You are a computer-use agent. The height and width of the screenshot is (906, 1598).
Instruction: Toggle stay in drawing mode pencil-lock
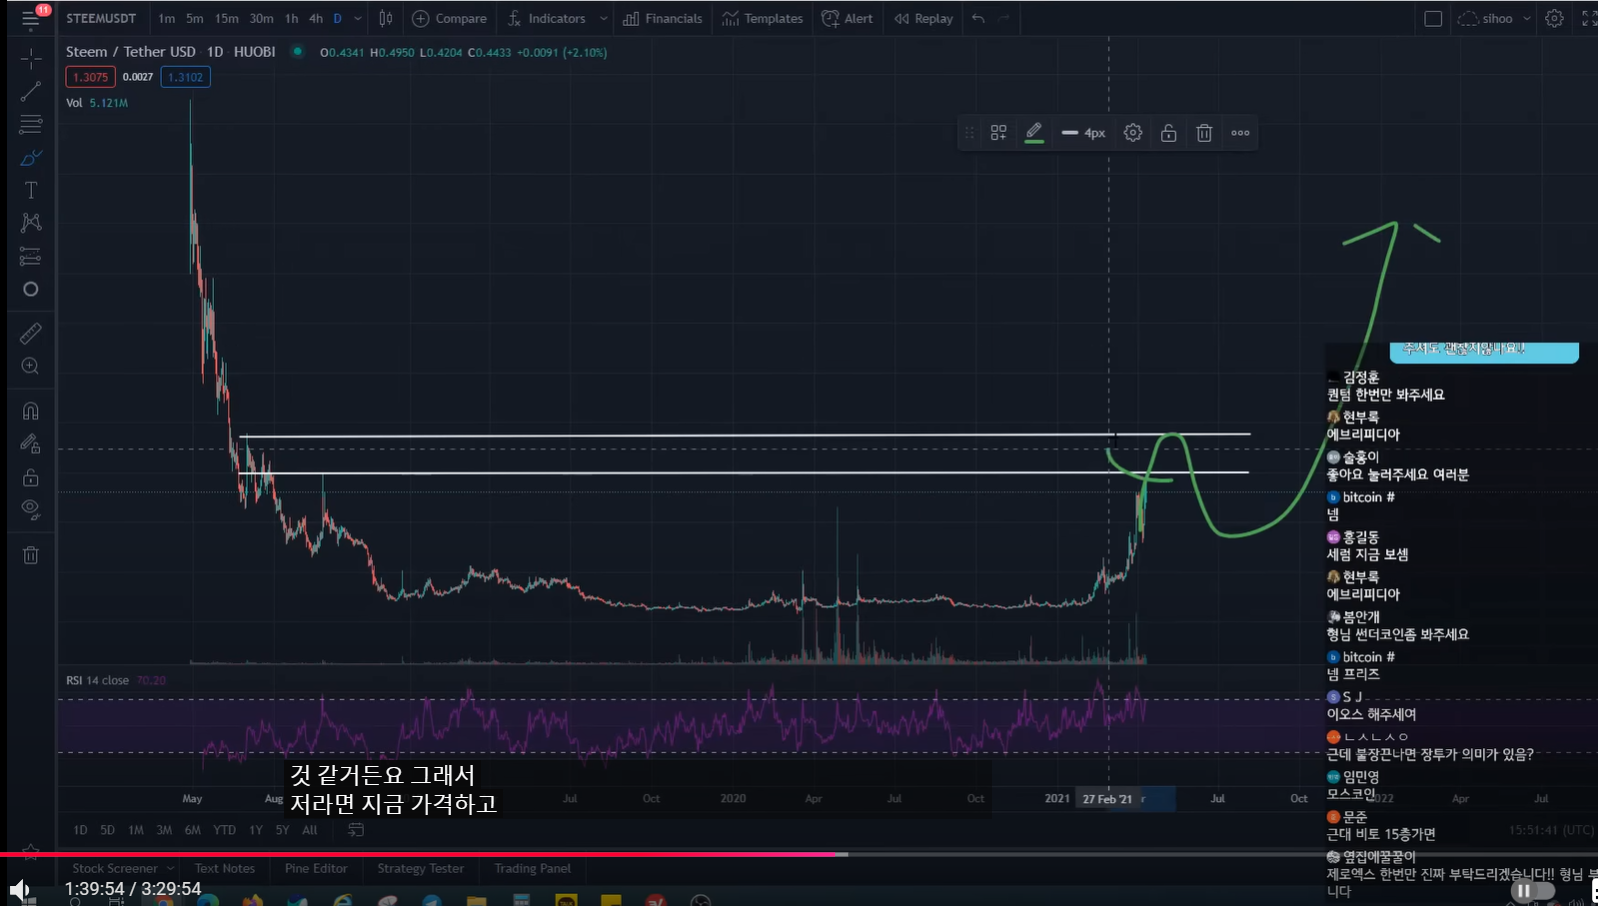point(31,444)
